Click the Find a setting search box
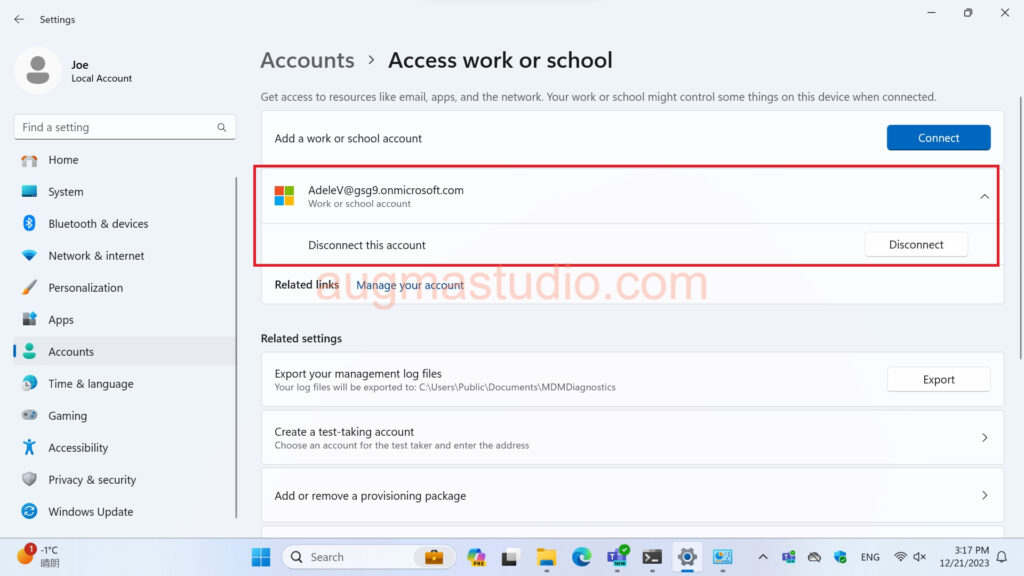 pos(115,127)
